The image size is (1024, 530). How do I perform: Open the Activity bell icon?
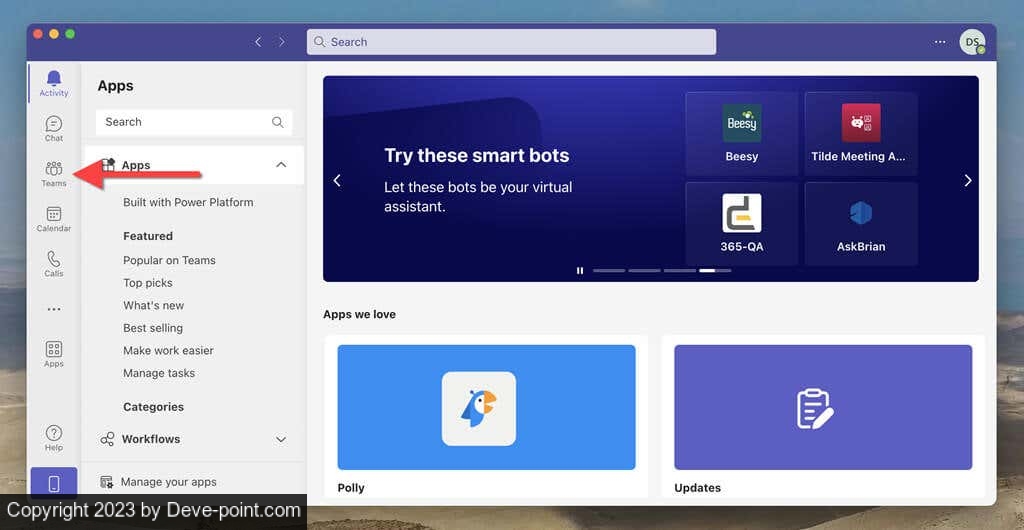(x=54, y=82)
